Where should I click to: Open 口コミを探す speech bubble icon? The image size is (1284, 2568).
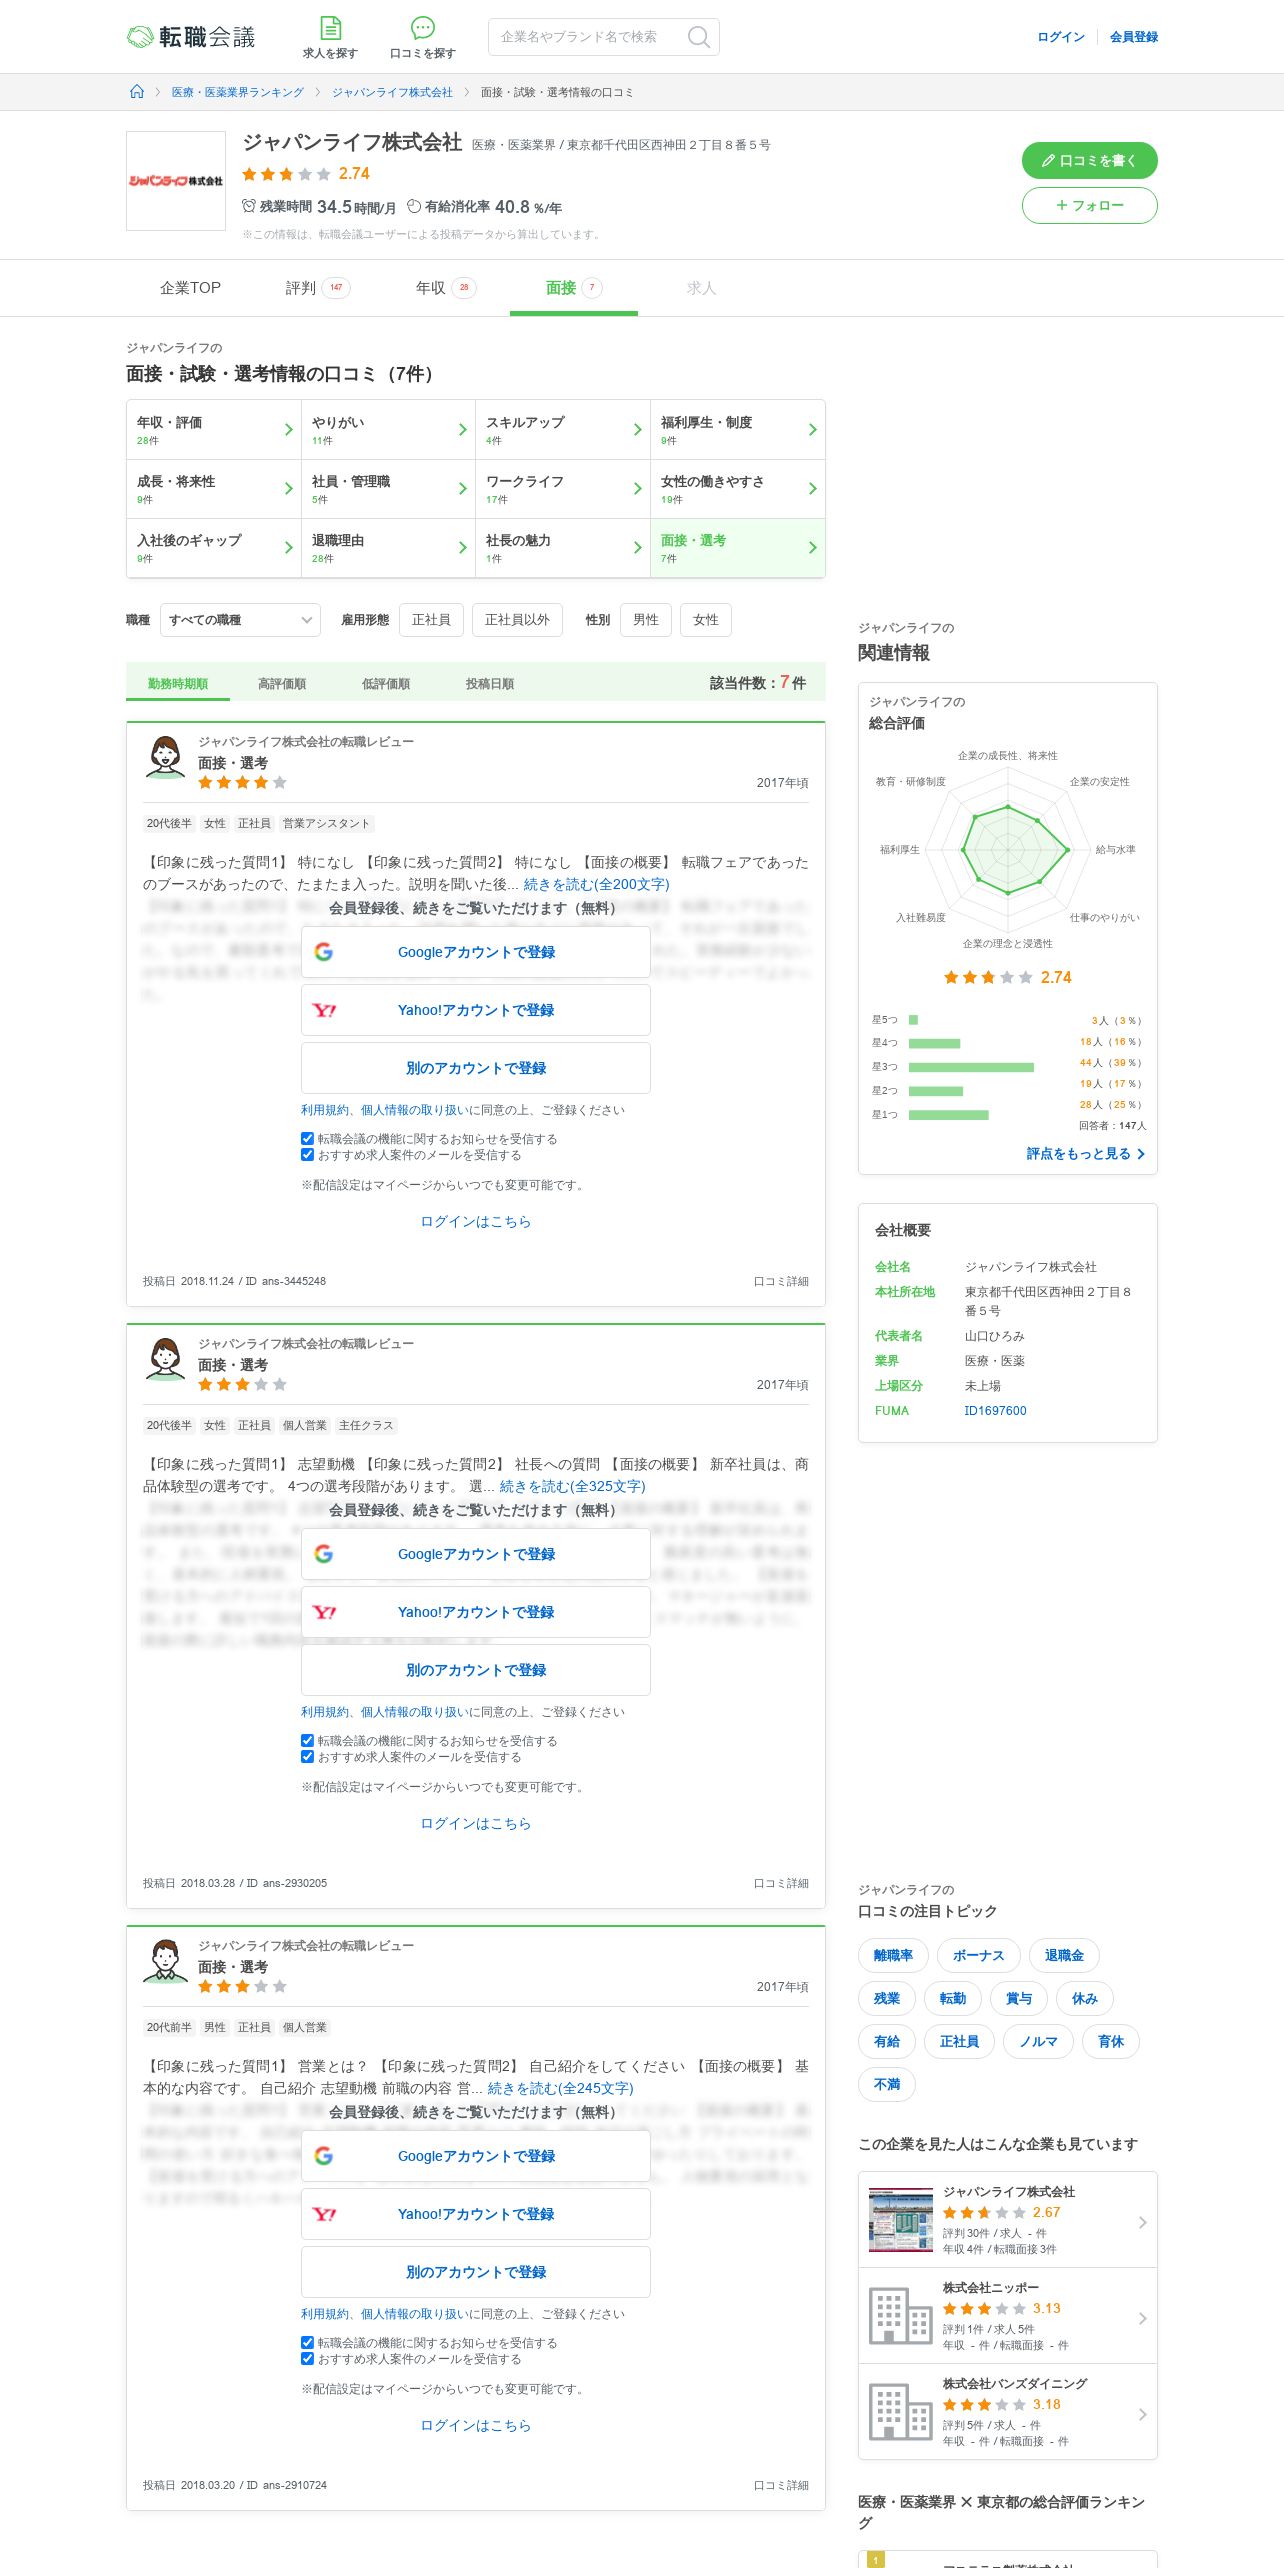pos(423,28)
